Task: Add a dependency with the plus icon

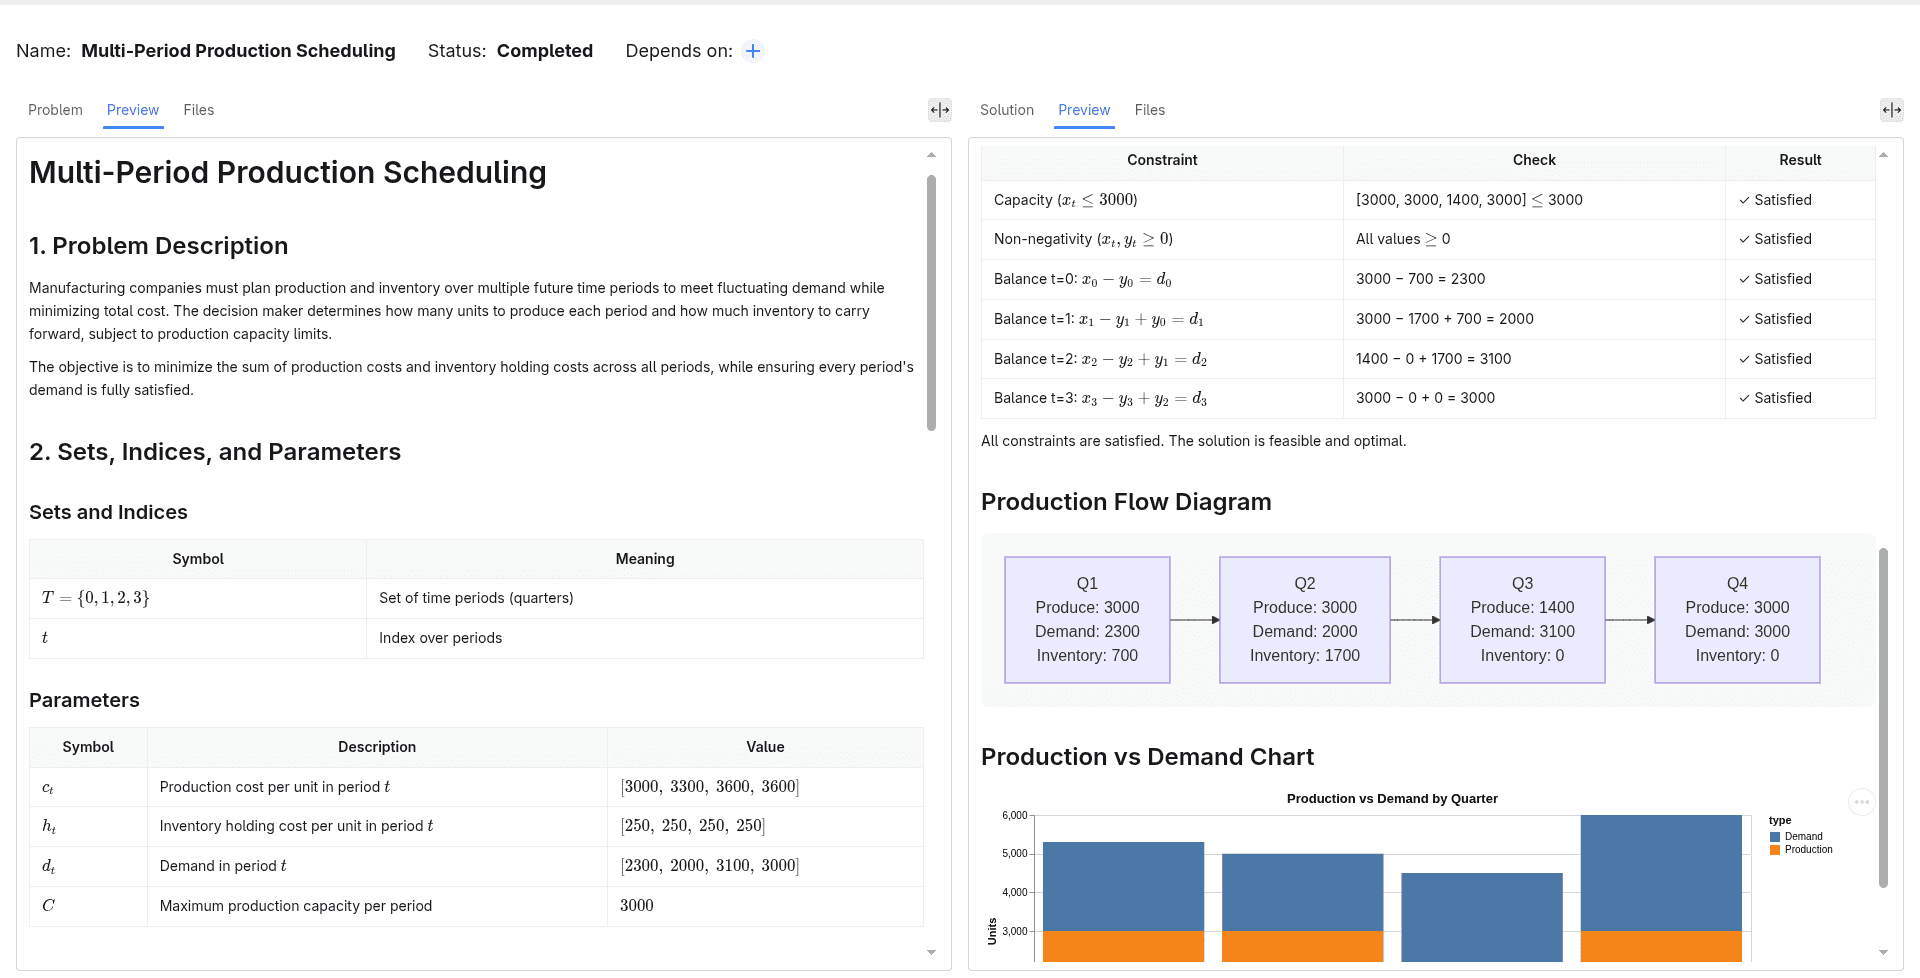Action: coord(753,51)
